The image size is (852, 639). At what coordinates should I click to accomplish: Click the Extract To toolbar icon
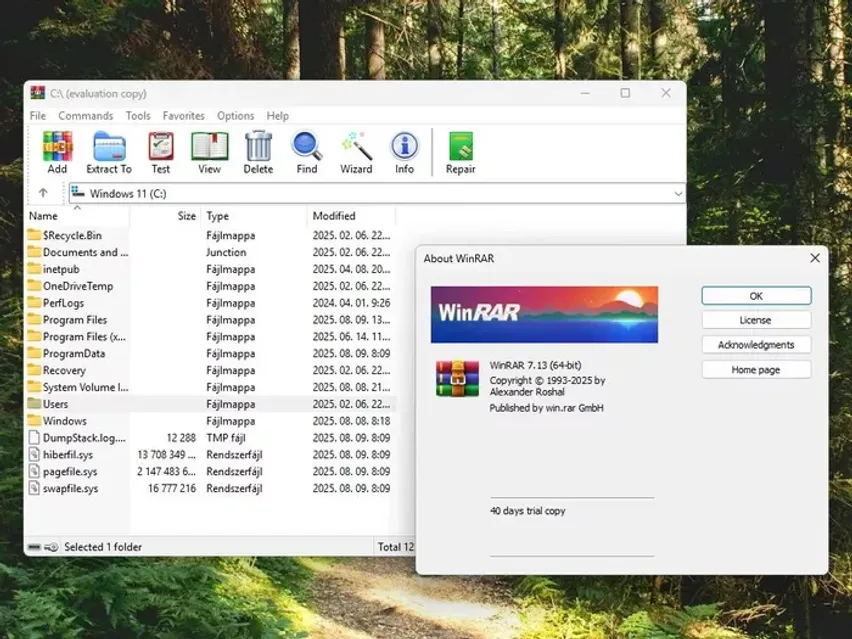coord(109,147)
